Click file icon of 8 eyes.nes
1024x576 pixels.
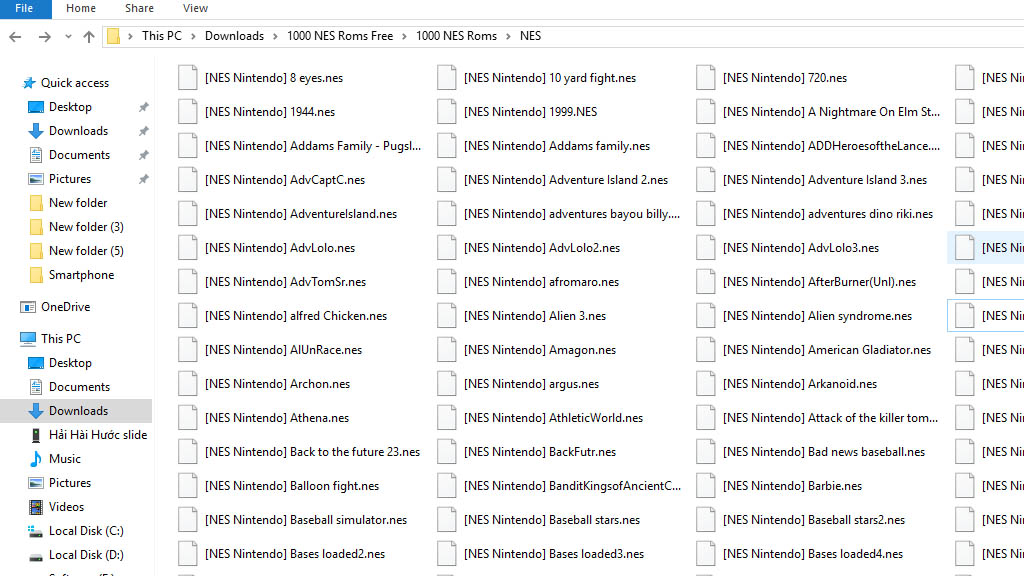[x=187, y=78]
